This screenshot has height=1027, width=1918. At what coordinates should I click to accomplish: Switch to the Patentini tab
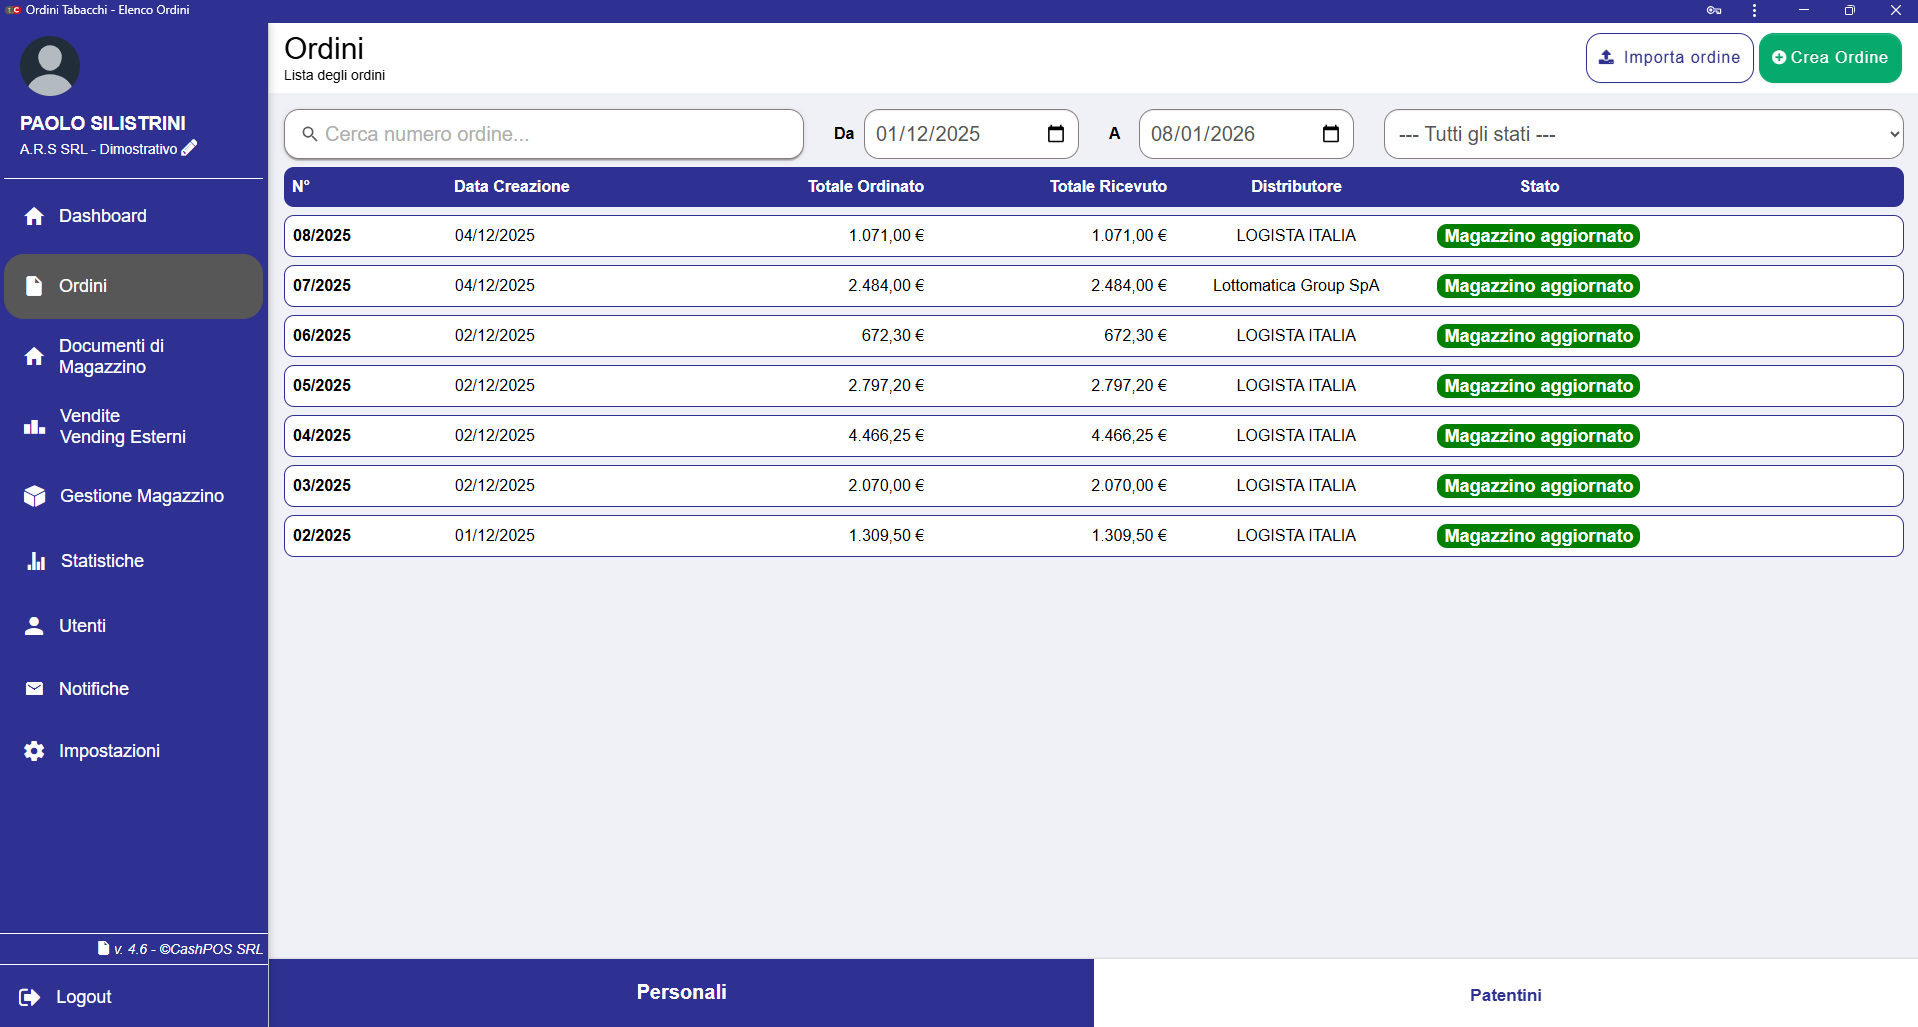[1505, 995]
